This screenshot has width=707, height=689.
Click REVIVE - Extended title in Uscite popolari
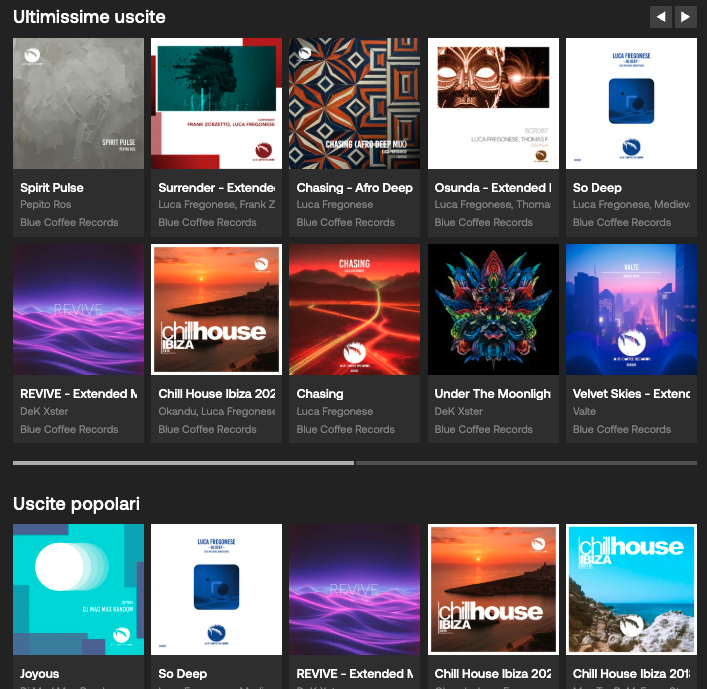coord(354,674)
